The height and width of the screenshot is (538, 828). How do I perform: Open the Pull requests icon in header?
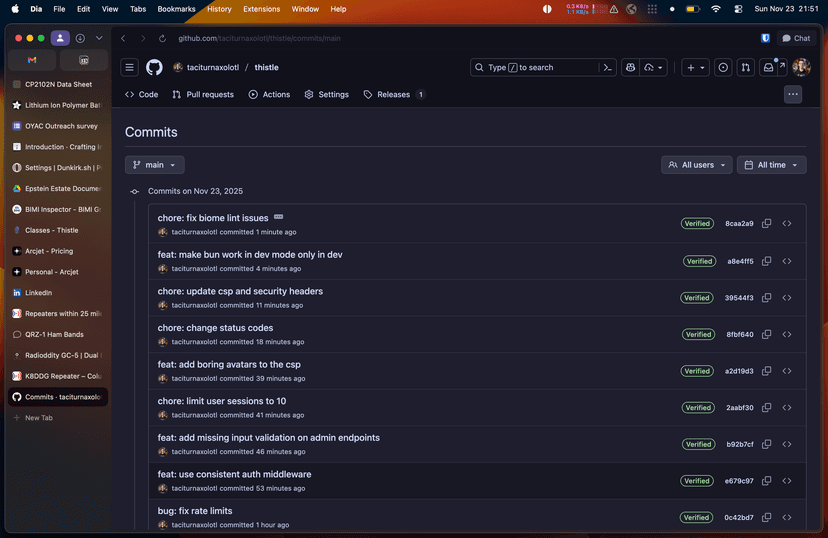click(x=746, y=68)
